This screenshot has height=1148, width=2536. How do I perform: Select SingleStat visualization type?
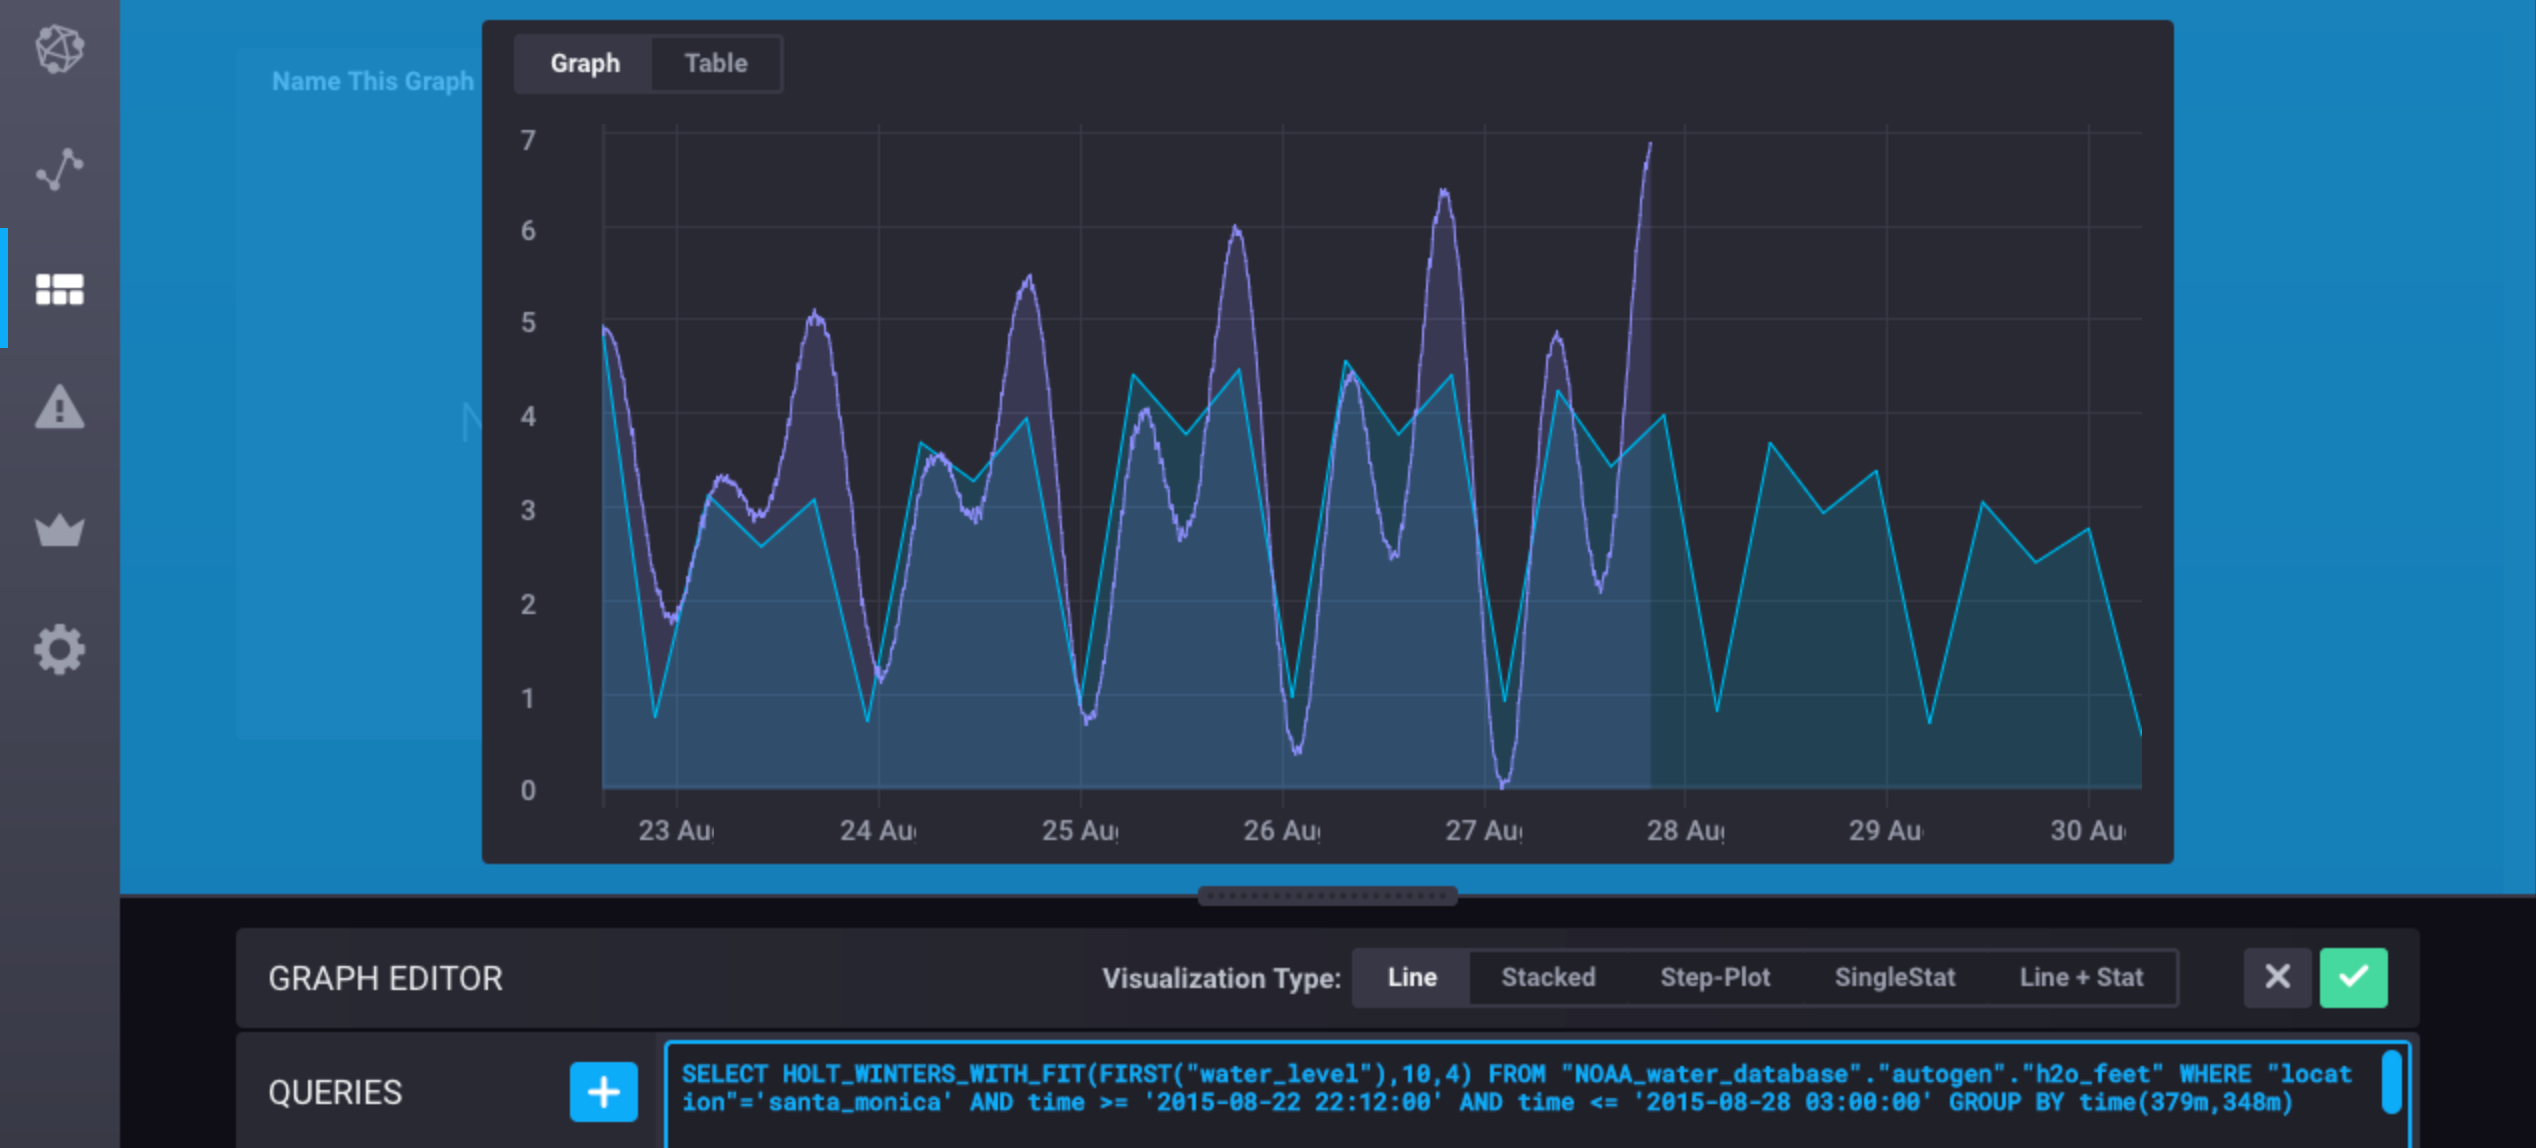(1893, 977)
